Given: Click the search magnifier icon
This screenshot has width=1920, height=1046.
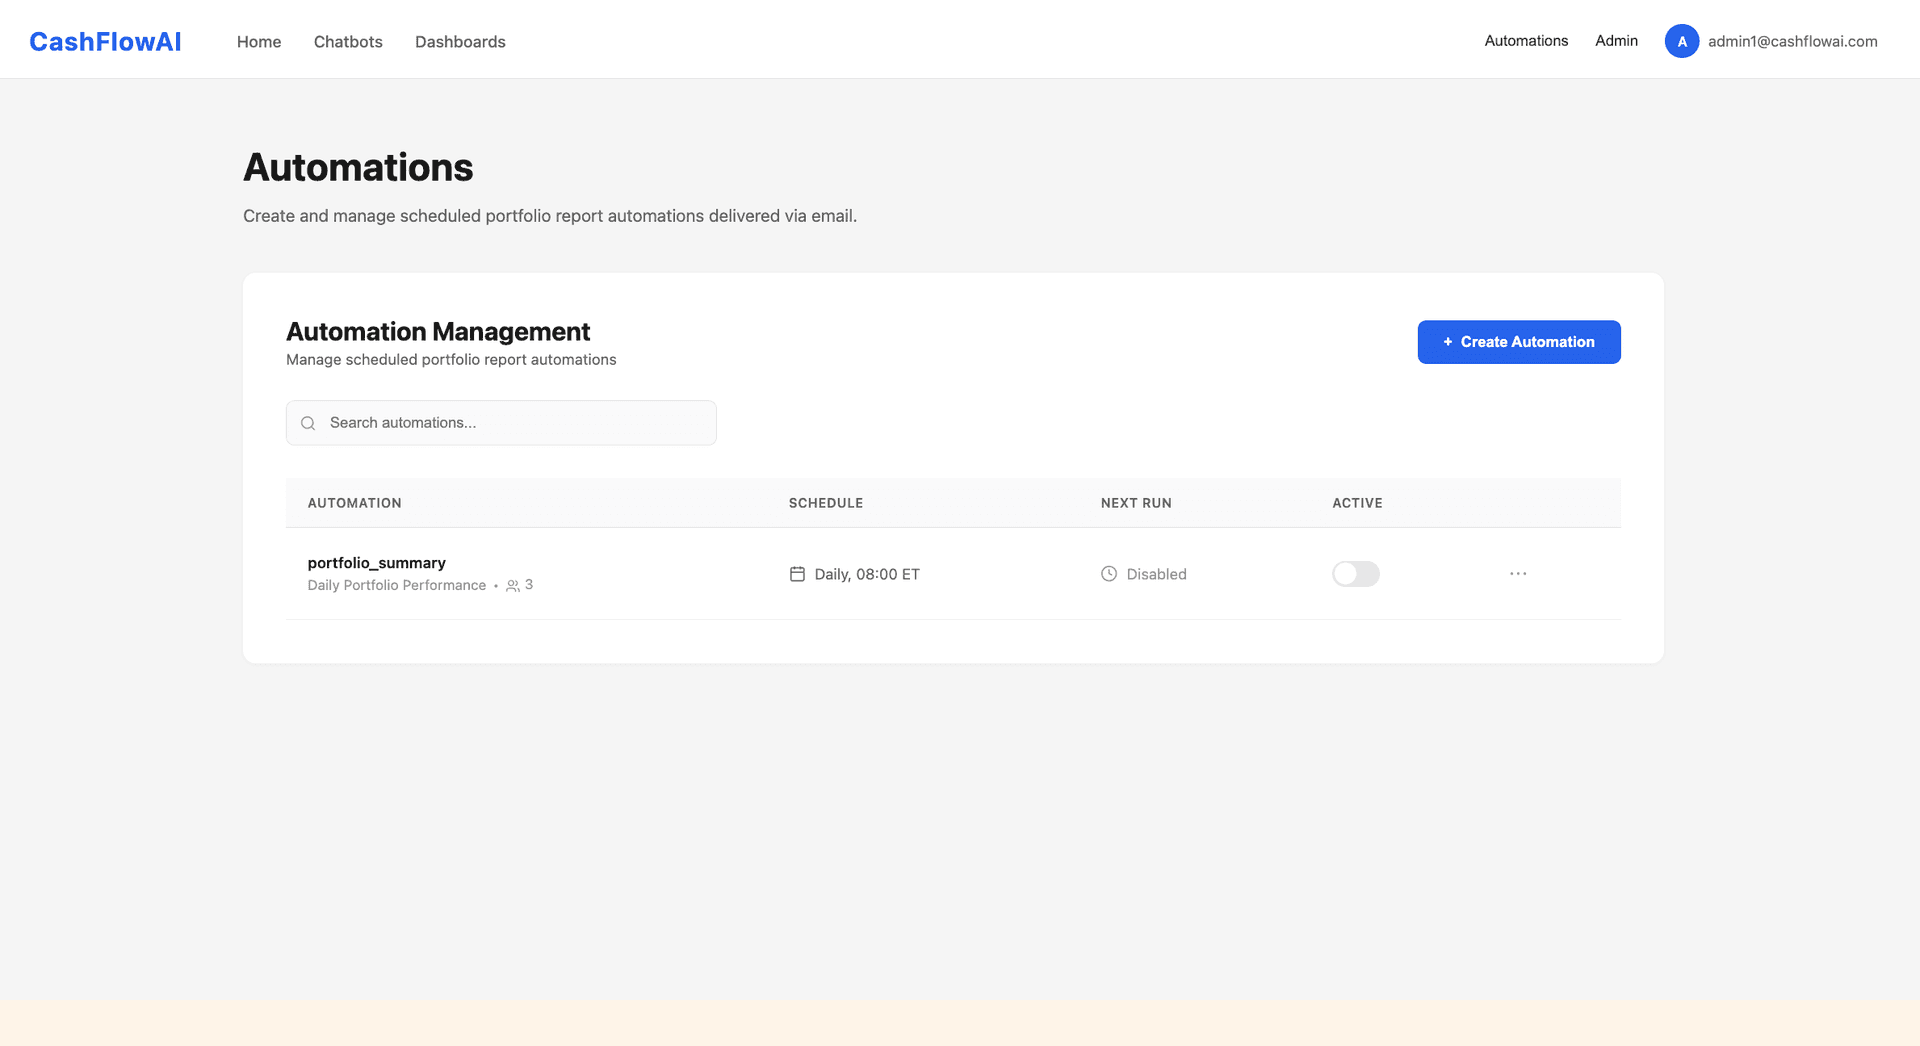Looking at the screenshot, I should pyautogui.click(x=307, y=423).
